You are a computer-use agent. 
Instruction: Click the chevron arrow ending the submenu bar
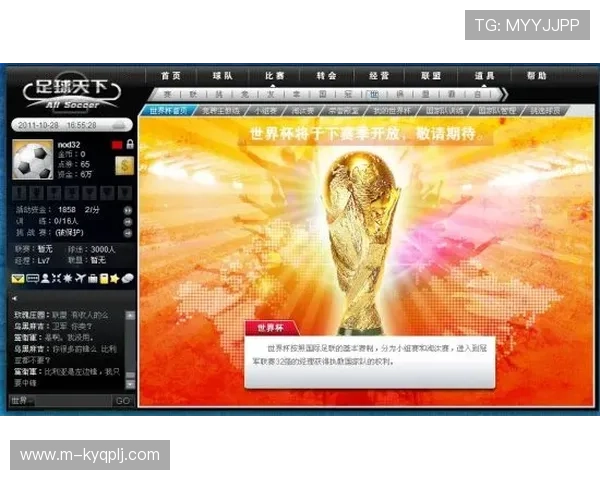click(x=504, y=94)
